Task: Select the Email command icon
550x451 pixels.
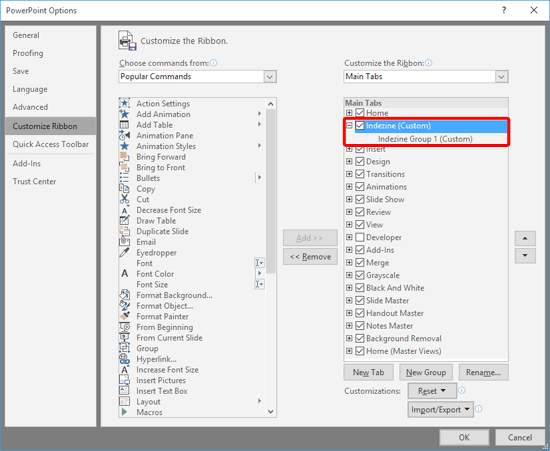Action: (x=125, y=242)
